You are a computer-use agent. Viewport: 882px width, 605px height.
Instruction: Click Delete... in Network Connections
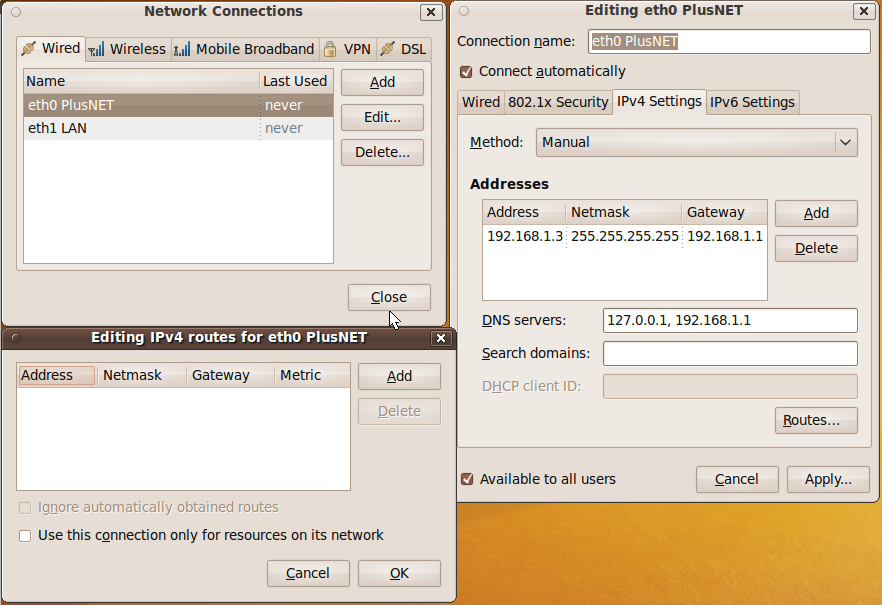point(382,152)
